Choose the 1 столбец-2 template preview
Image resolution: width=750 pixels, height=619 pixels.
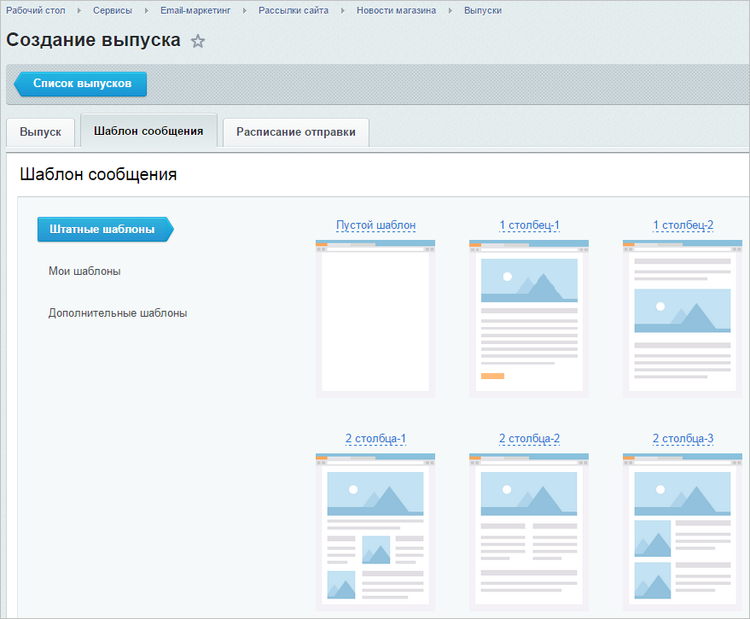point(683,319)
